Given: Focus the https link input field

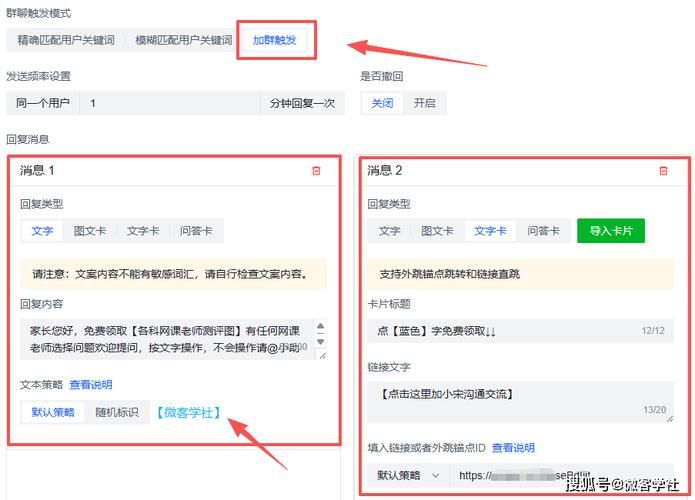Looking at the screenshot, I should pos(562,476).
